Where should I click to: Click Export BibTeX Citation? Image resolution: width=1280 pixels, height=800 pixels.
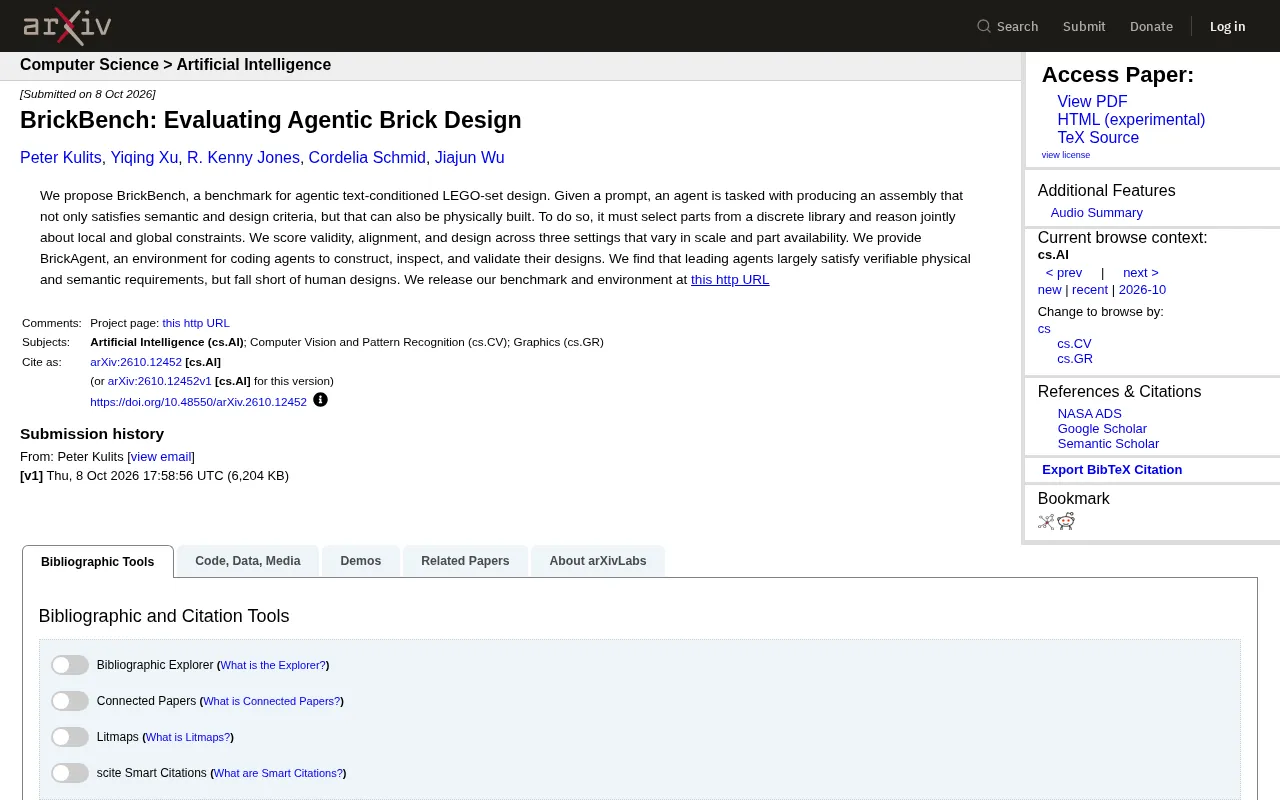coord(1112,470)
